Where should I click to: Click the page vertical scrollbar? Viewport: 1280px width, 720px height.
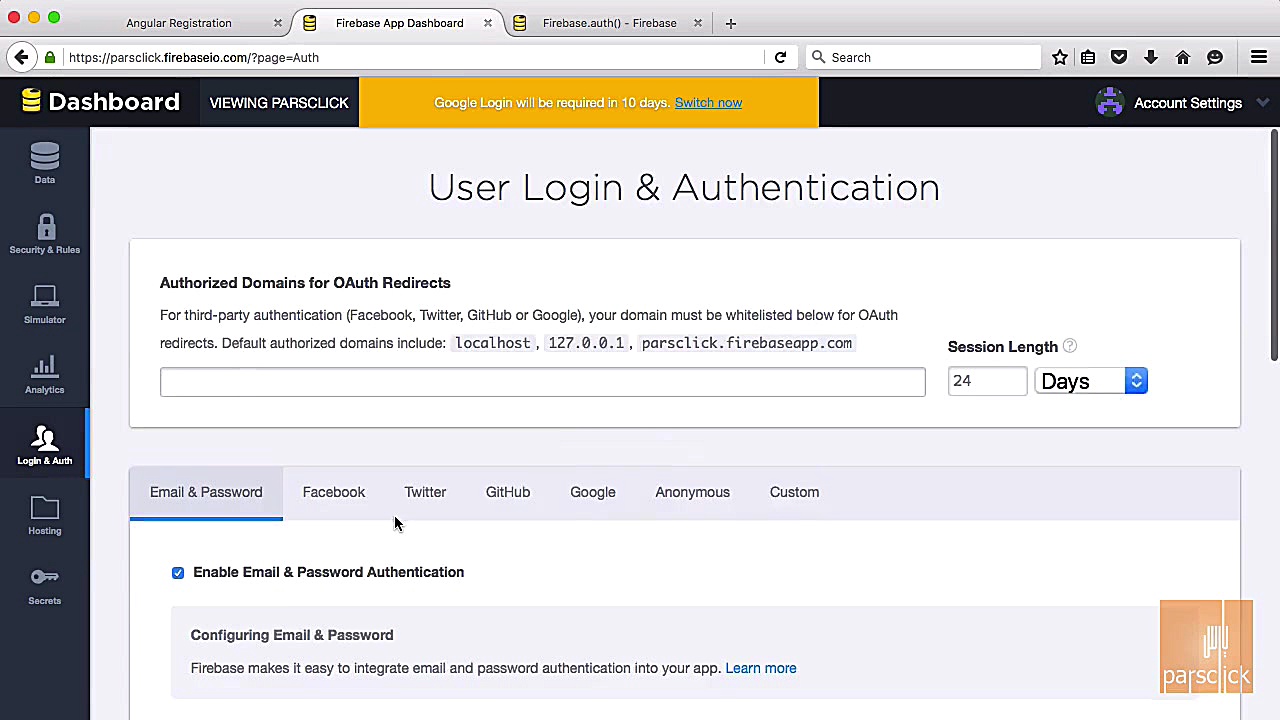[1274, 245]
